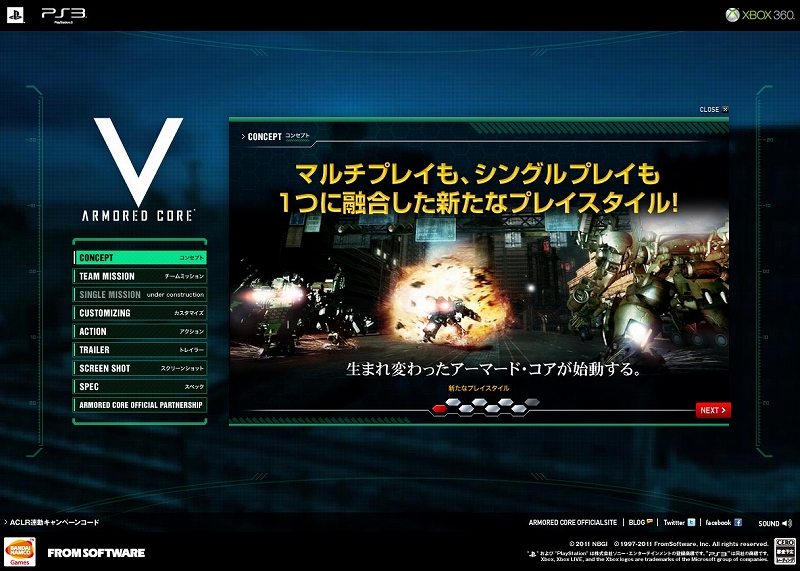Toggle sound with the speaker icon

[x=787, y=523]
